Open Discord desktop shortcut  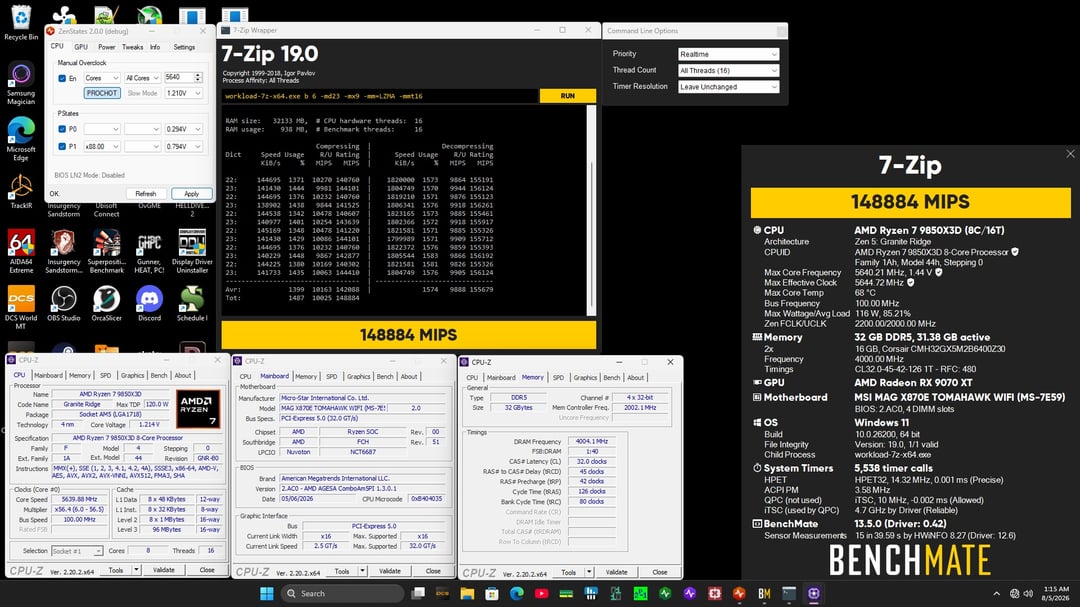pyautogui.click(x=149, y=304)
